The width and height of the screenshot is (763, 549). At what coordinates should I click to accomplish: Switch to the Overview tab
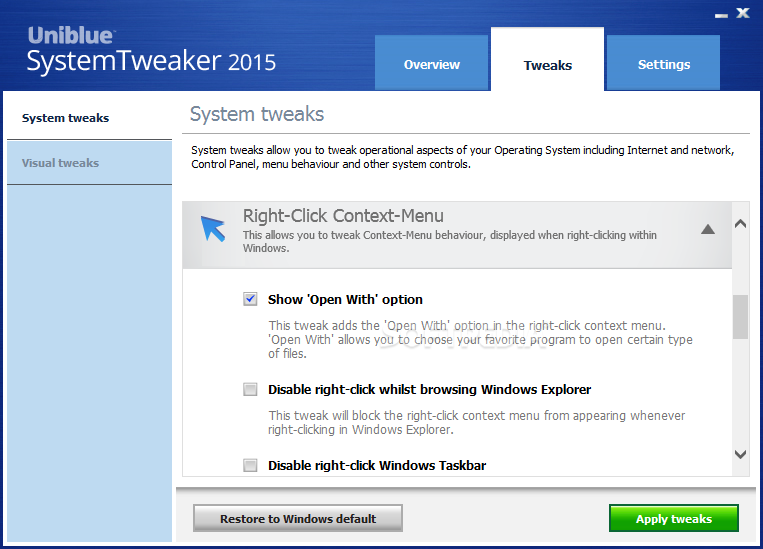click(x=432, y=63)
